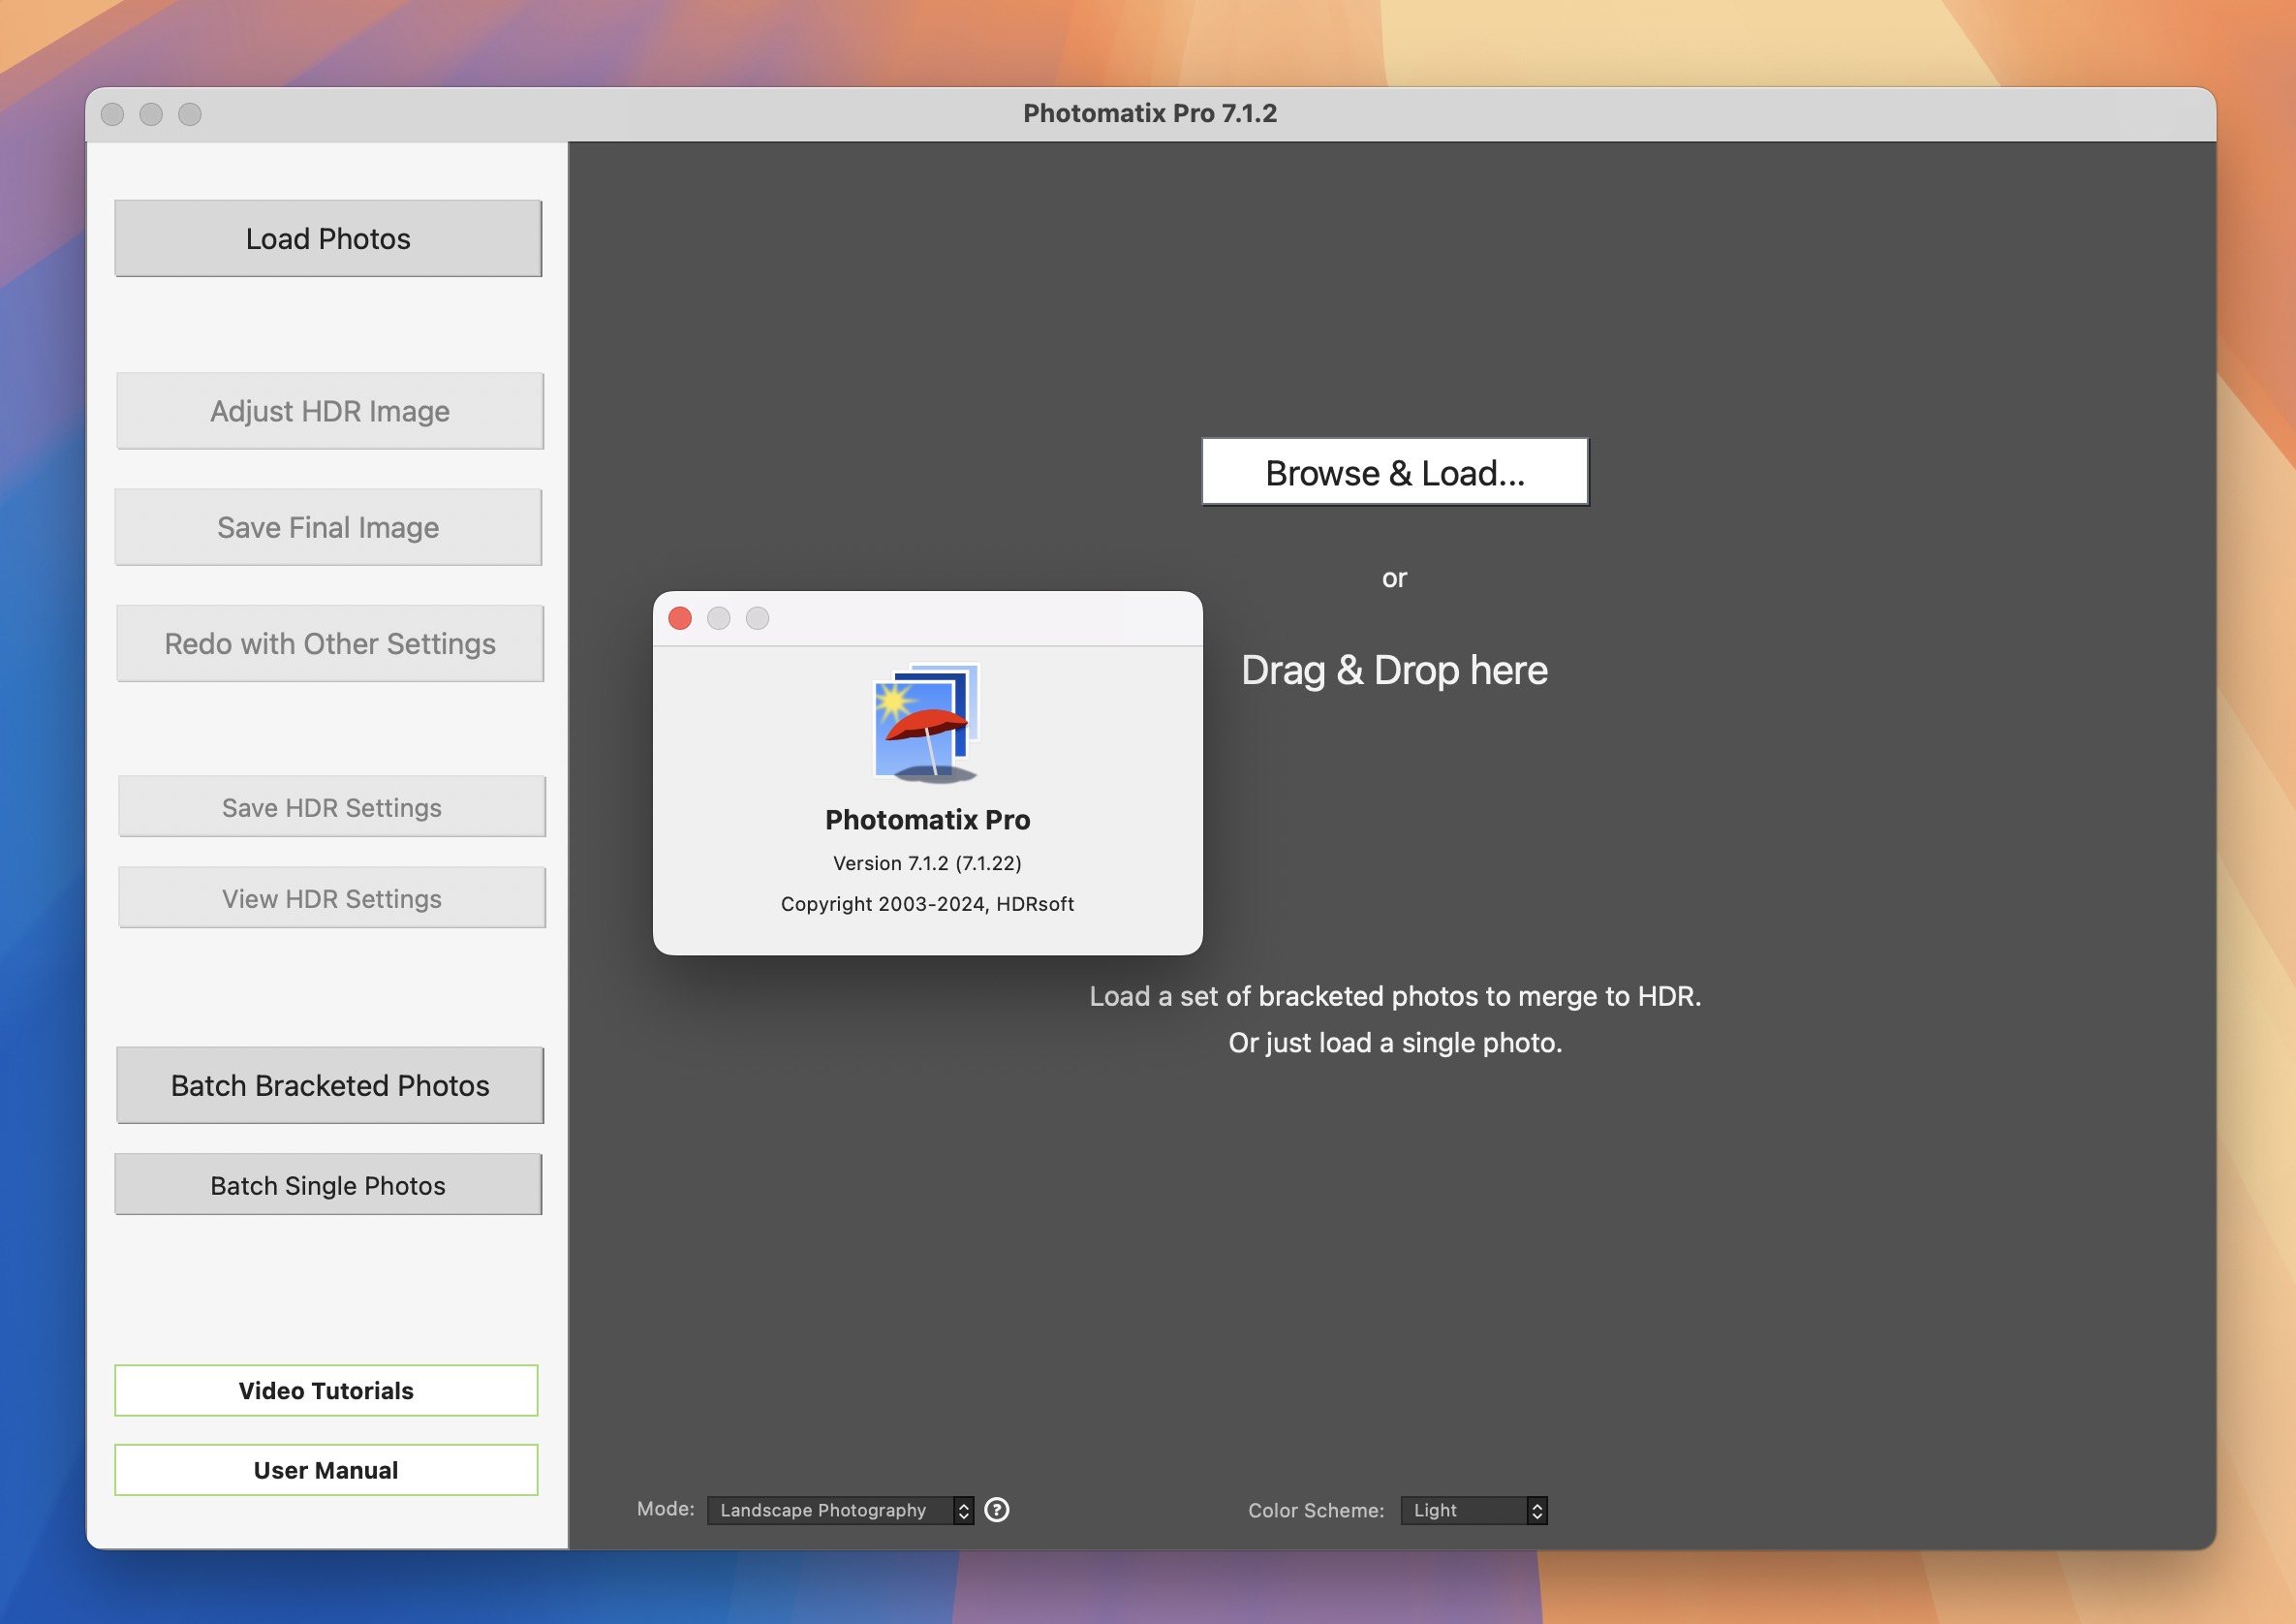Click Redo with Other Settings button
The width and height of the screenshot is (2296, 1624).
(329, 643)
